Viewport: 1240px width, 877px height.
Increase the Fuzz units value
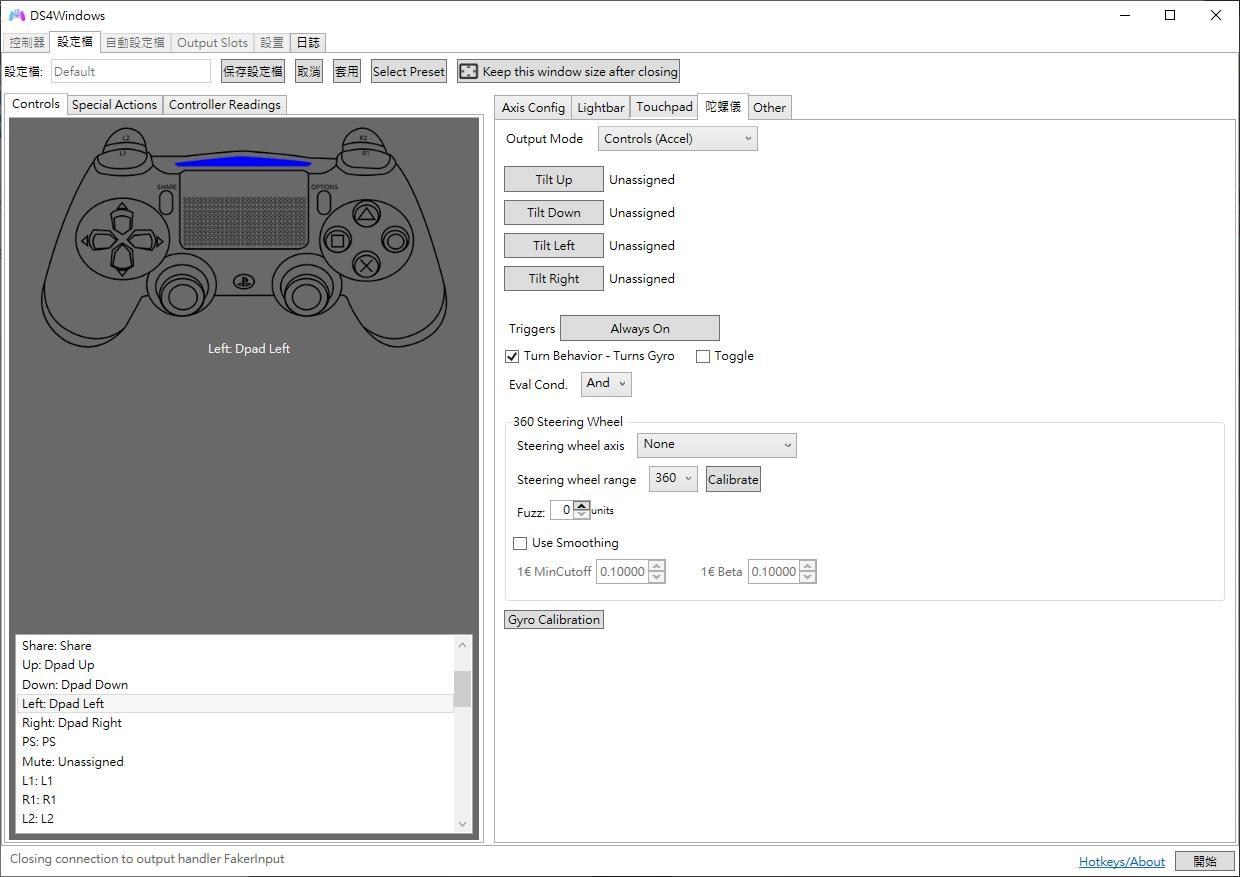582,506
